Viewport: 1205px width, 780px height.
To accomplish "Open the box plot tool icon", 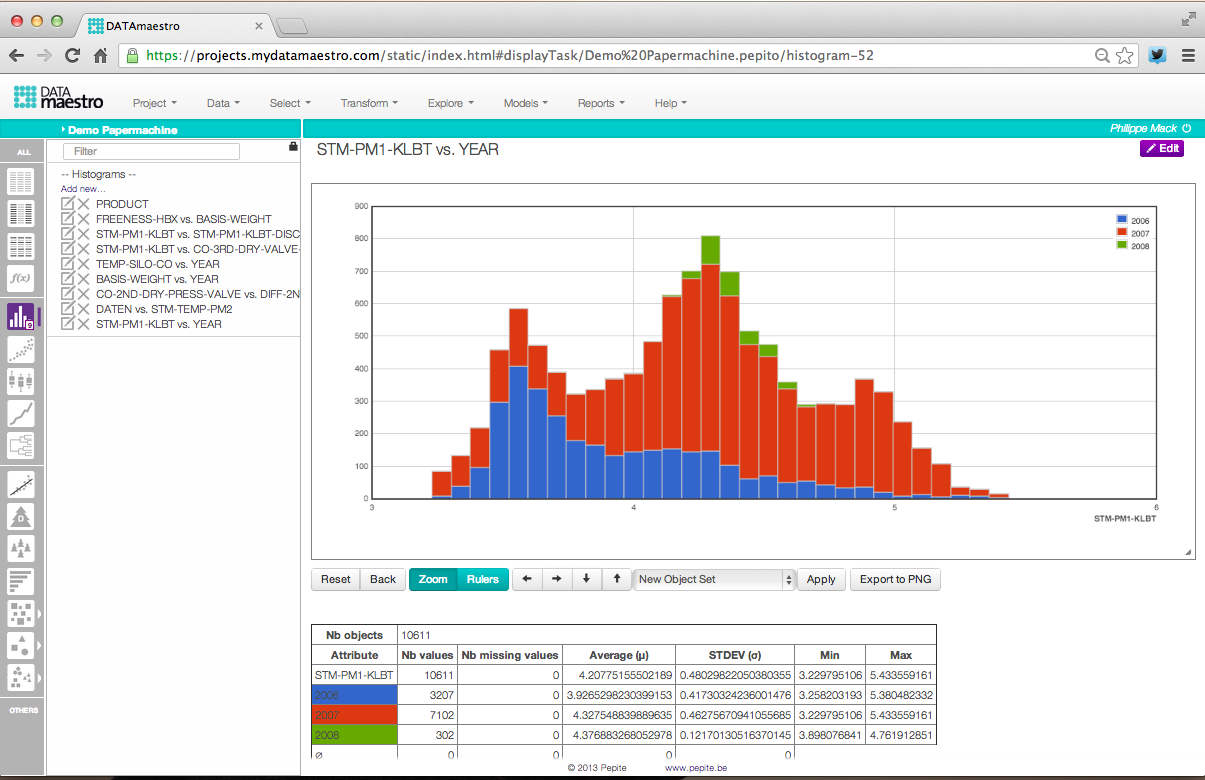I will point(21,381).
